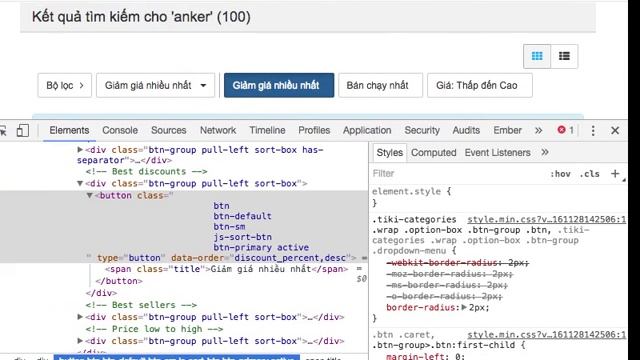The height and width of the screenshot is (360, 640).
Task: Open the Bộ lọc filter button
Action: point(64,85)
